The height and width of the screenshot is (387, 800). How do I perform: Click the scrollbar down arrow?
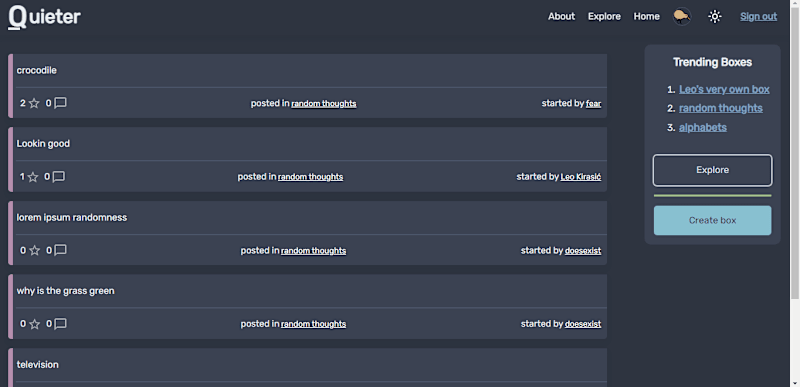click(795, 382)
